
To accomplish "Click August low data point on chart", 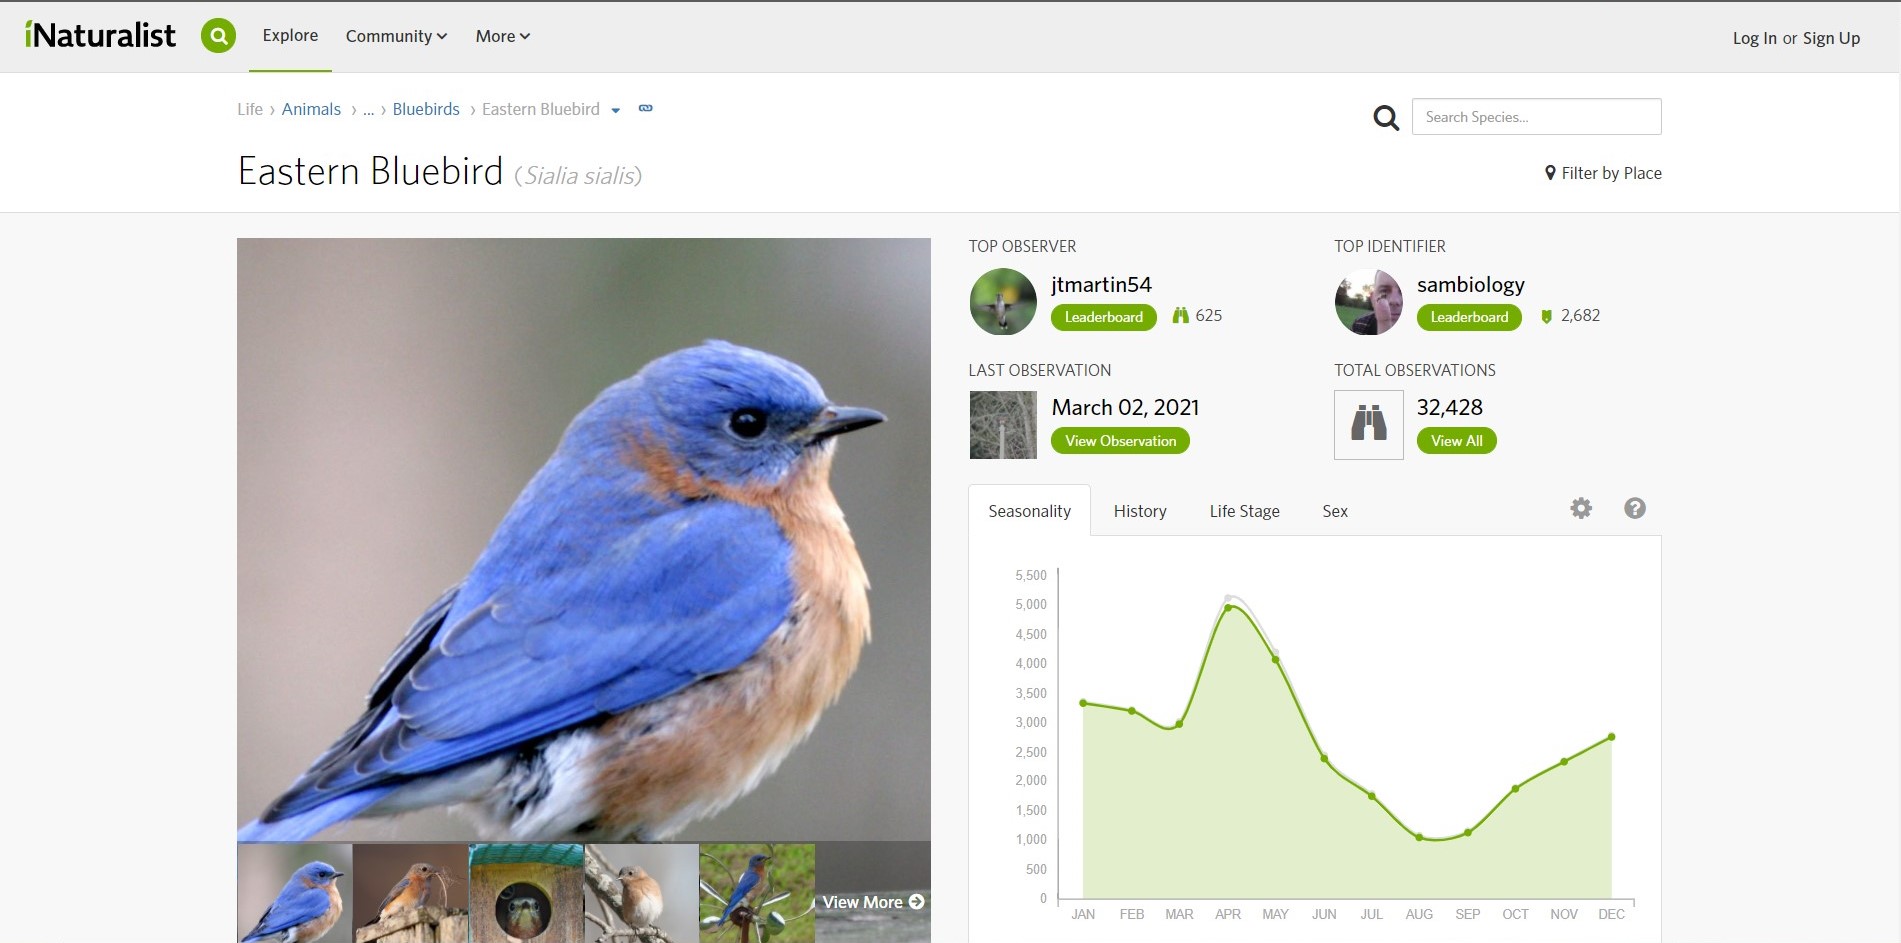I will point(1419,837).
